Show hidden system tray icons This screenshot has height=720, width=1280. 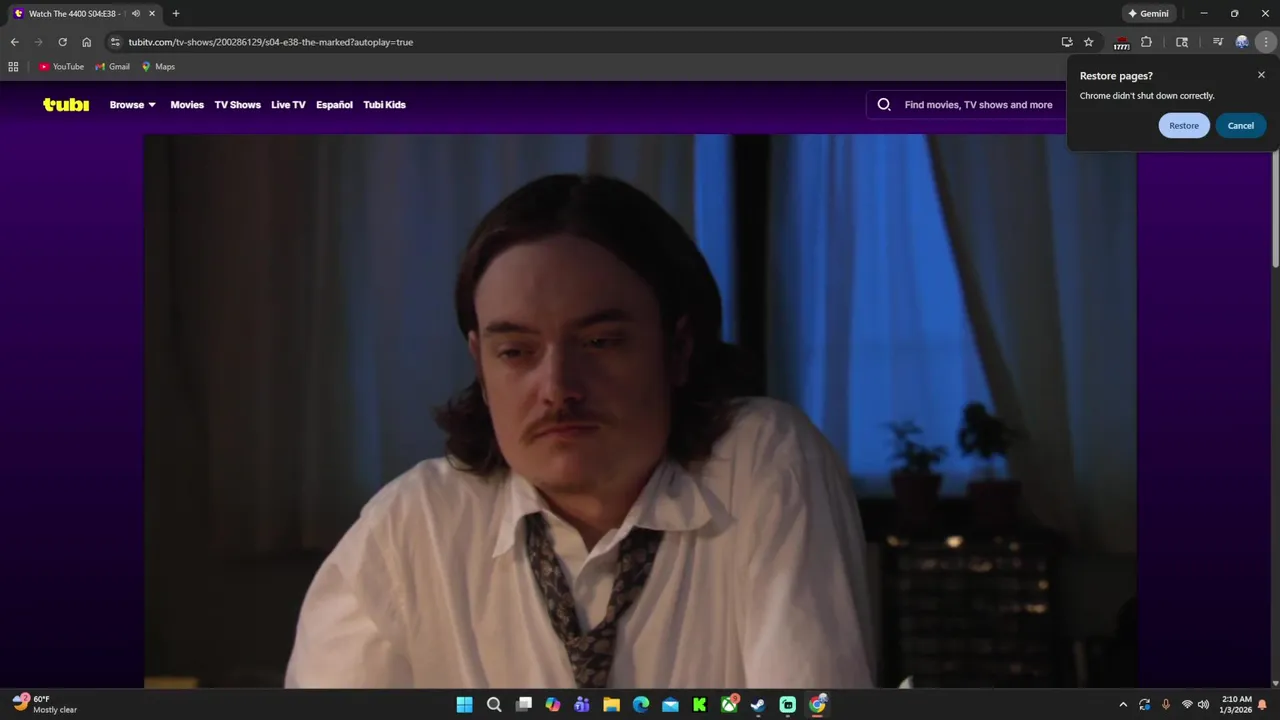point(1123,705)
